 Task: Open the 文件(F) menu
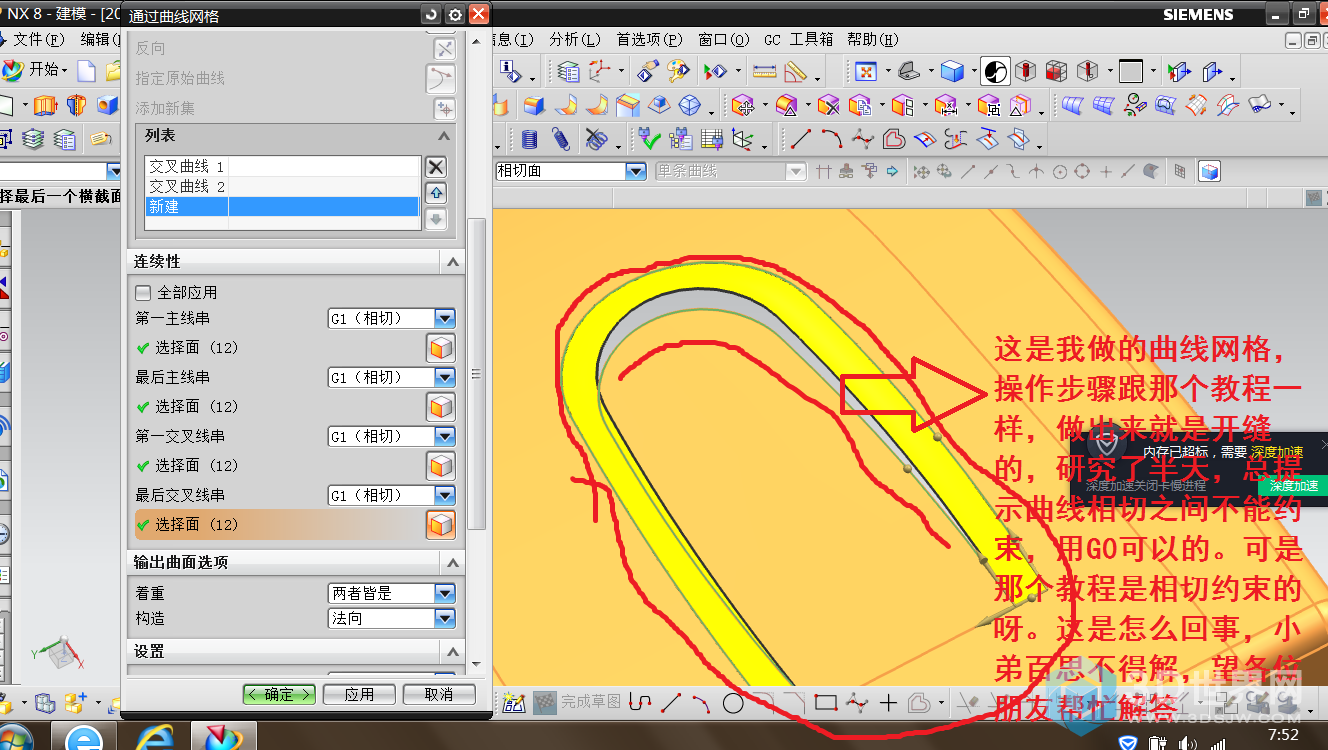click(39, 40)
